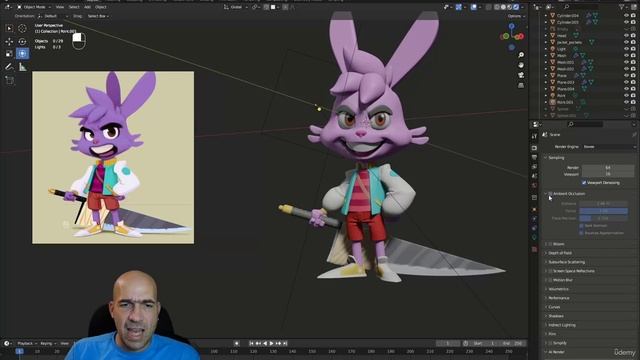Screen dimensions: 640x360
Task: Open the viewport View menu
Action: point(60,7)
